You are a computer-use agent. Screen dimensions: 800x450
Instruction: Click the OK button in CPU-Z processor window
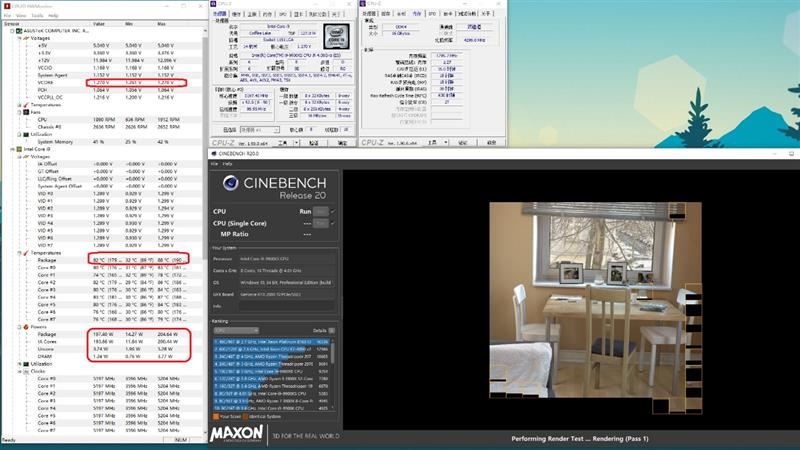click(x=341, y=143)
